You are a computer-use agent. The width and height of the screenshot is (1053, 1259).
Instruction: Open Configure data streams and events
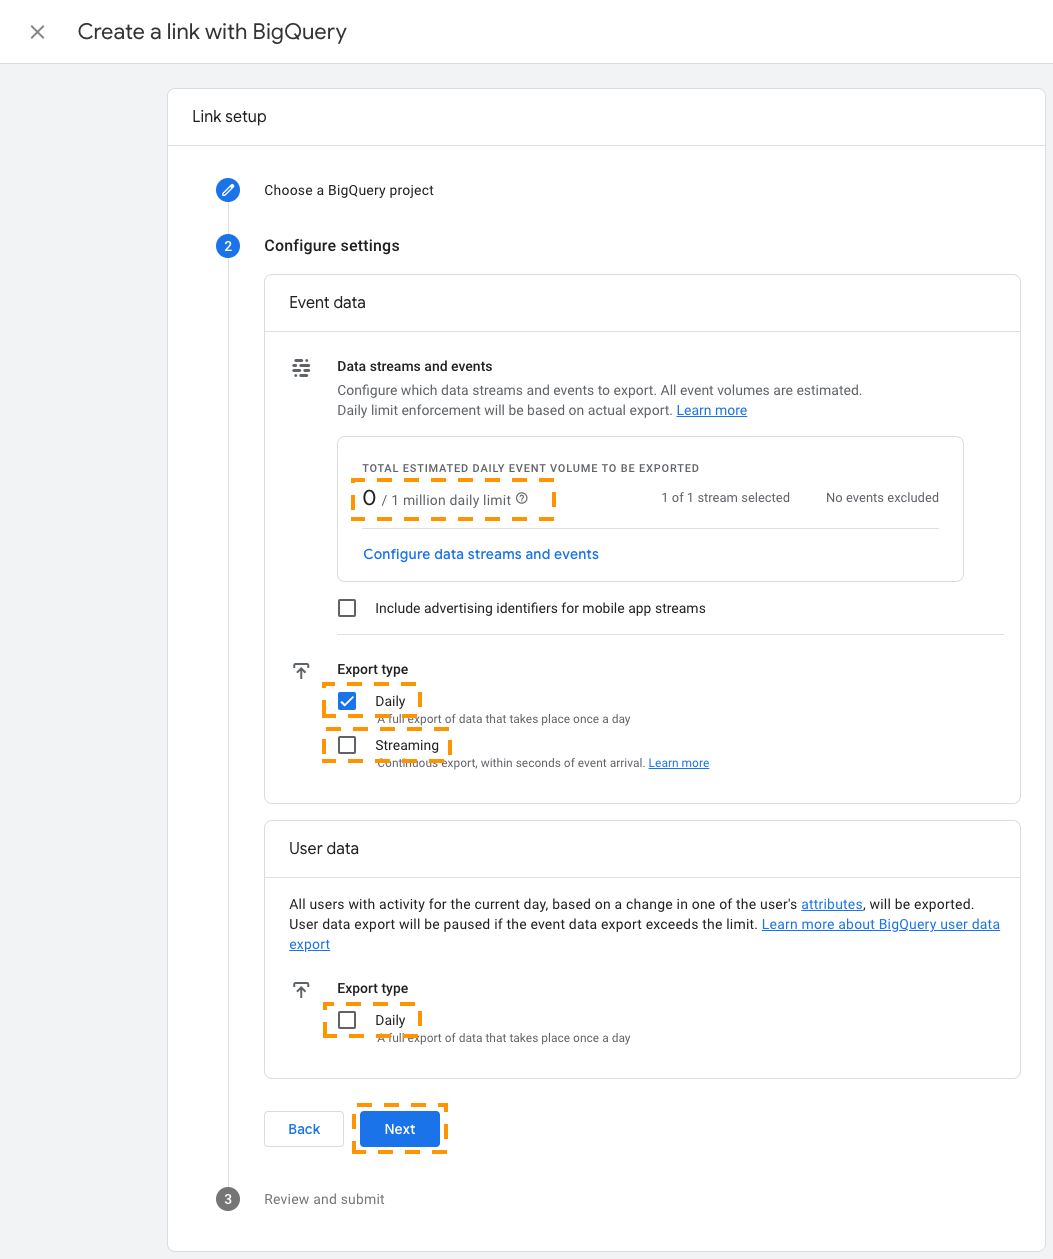click(x=481, y=554)
